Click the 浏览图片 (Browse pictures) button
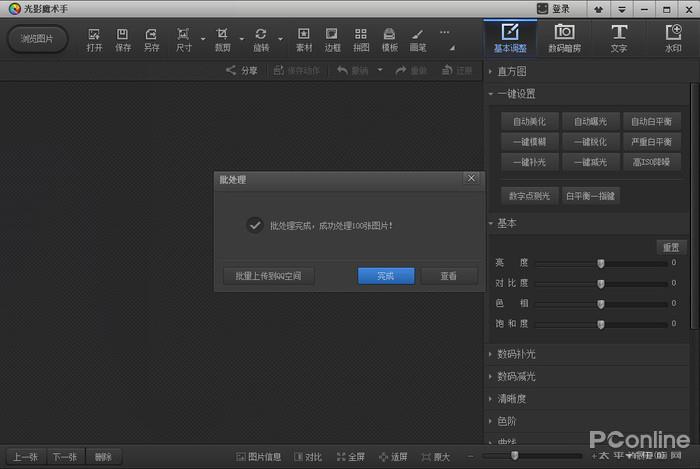Viewport: 700px width, 469px height. coord(38,39)
